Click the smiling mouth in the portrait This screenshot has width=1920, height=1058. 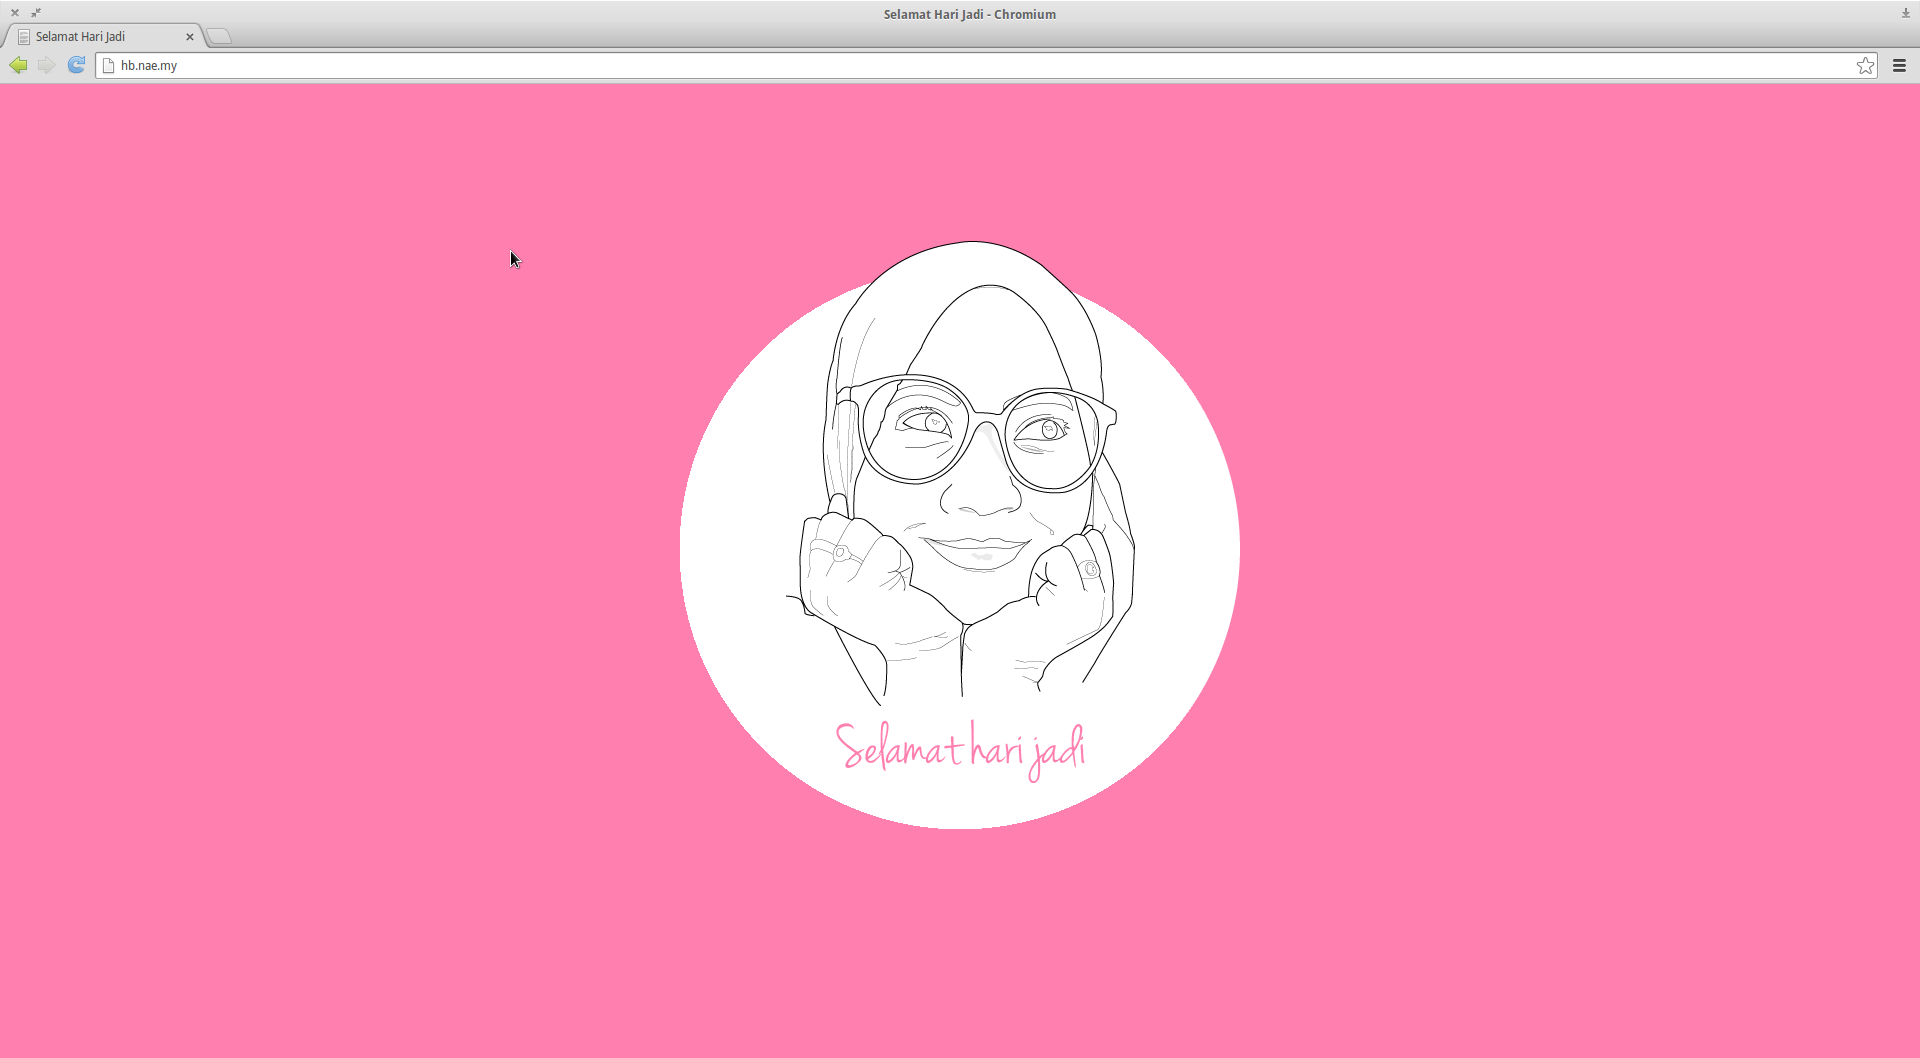(977, 551)
